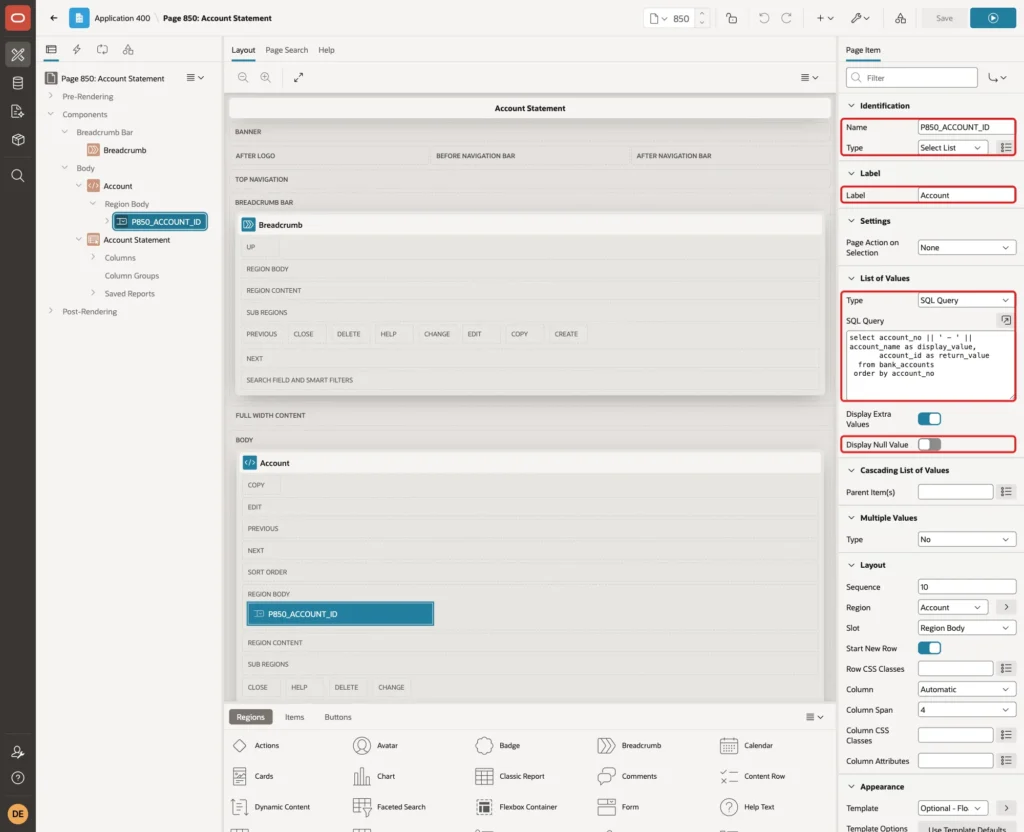Click the Name input field
This screenshot has width=1024, height=832.
coord(965,127)
